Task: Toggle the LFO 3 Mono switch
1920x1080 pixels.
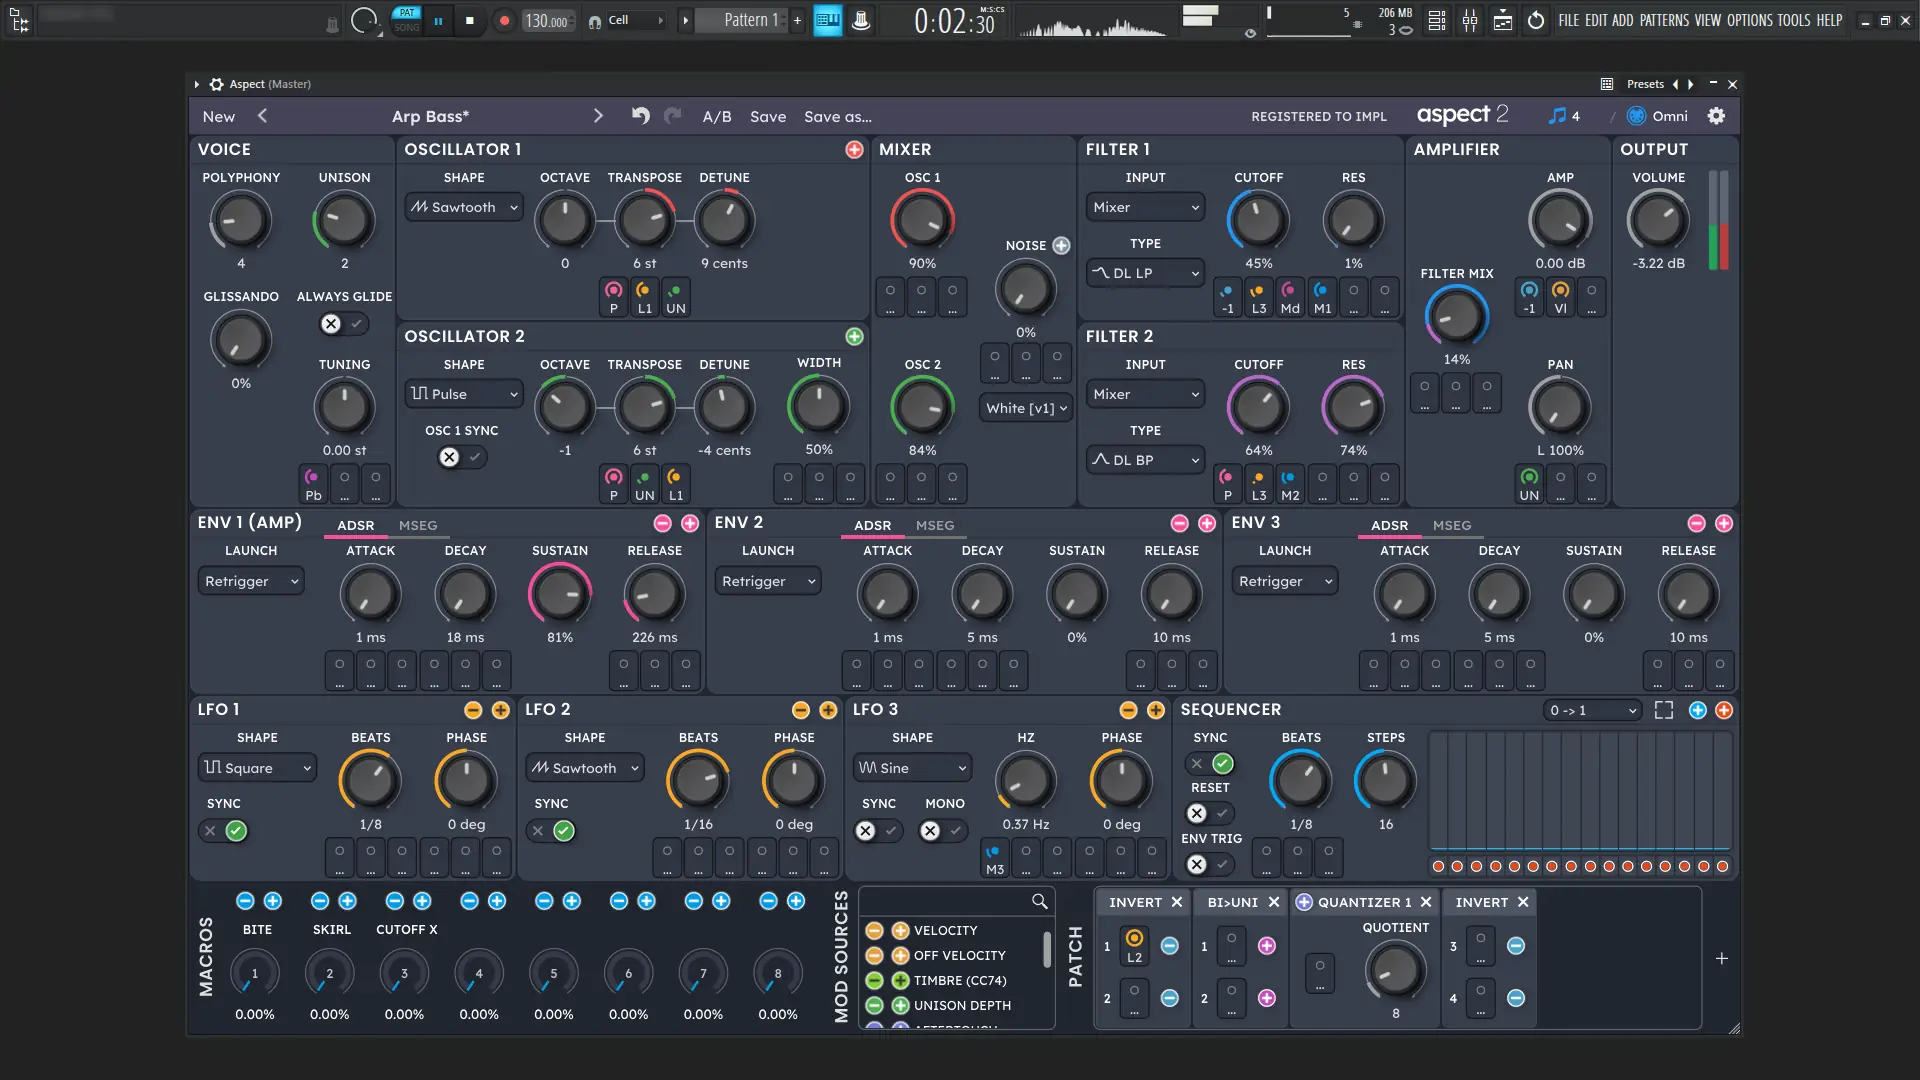Action: (942, 831)
